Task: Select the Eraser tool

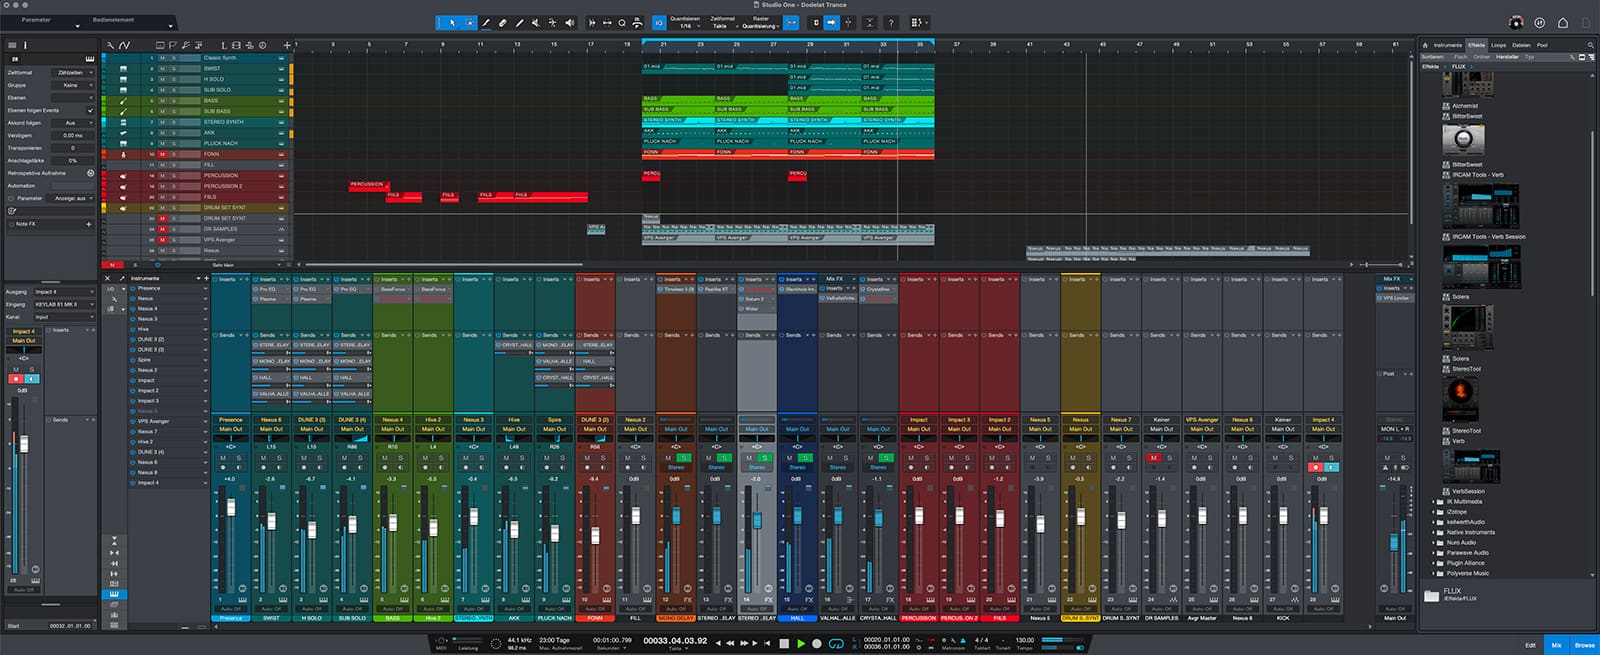Action: (503, 22)
